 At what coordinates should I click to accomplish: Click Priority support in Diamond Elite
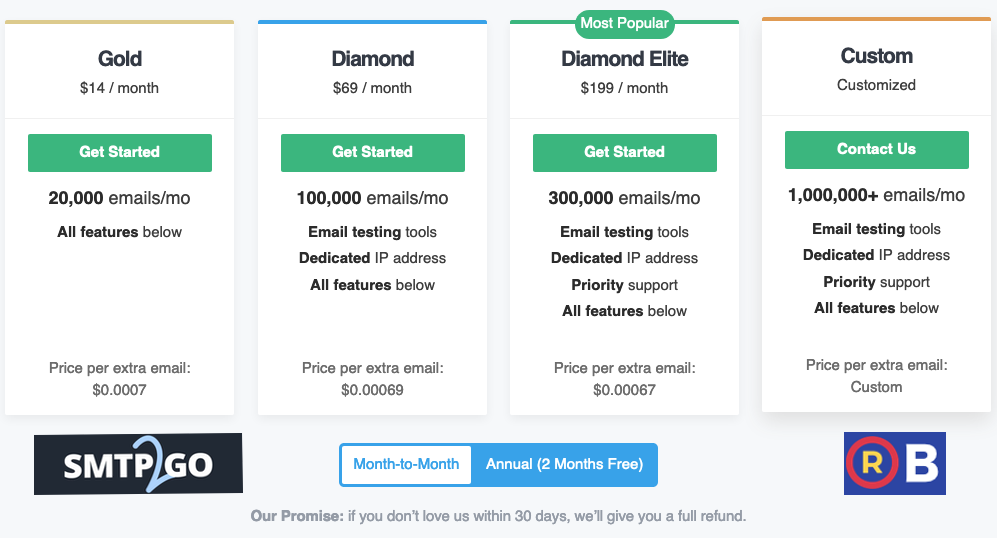click(624, 285)
